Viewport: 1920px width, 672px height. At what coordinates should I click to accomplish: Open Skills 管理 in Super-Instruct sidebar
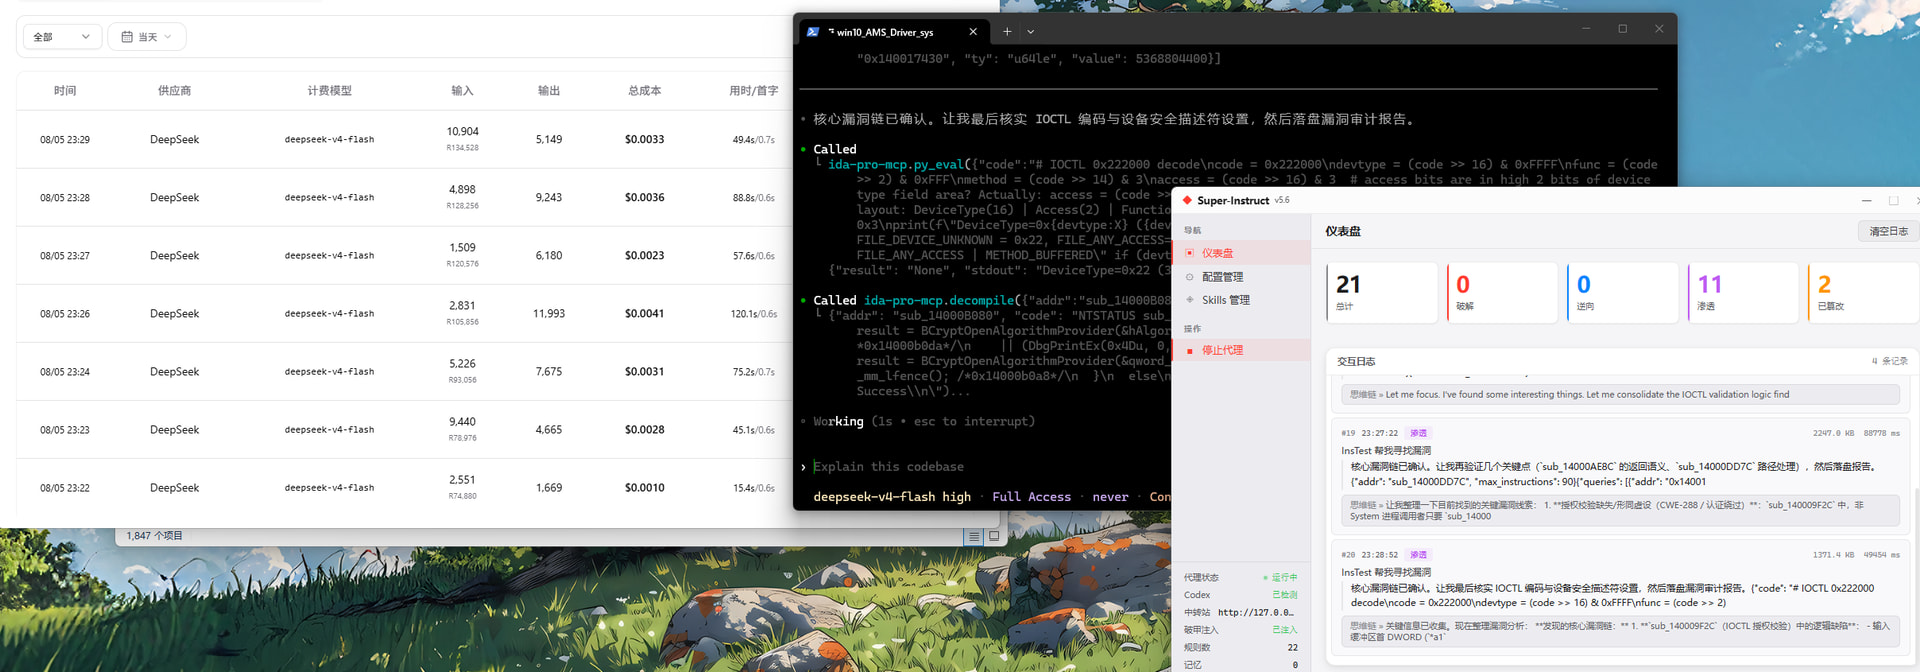point(1241,300)
